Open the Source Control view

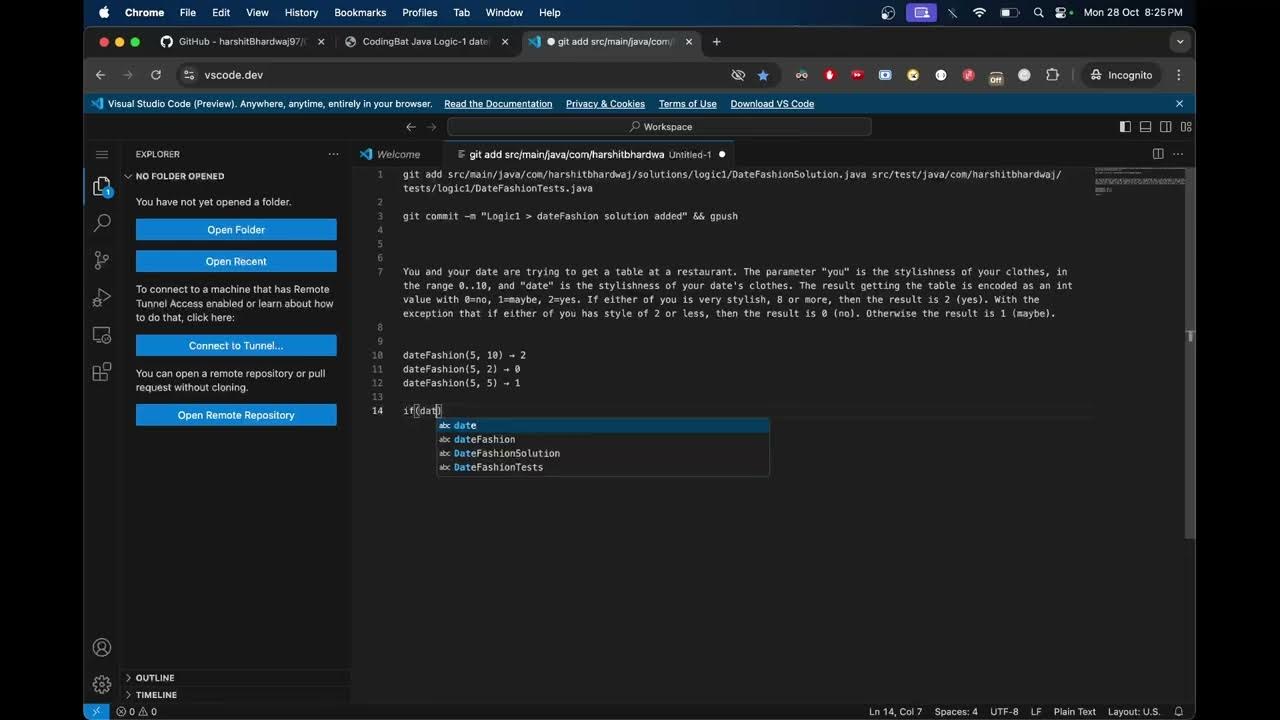pyautogui.click(x=101, y=260)
